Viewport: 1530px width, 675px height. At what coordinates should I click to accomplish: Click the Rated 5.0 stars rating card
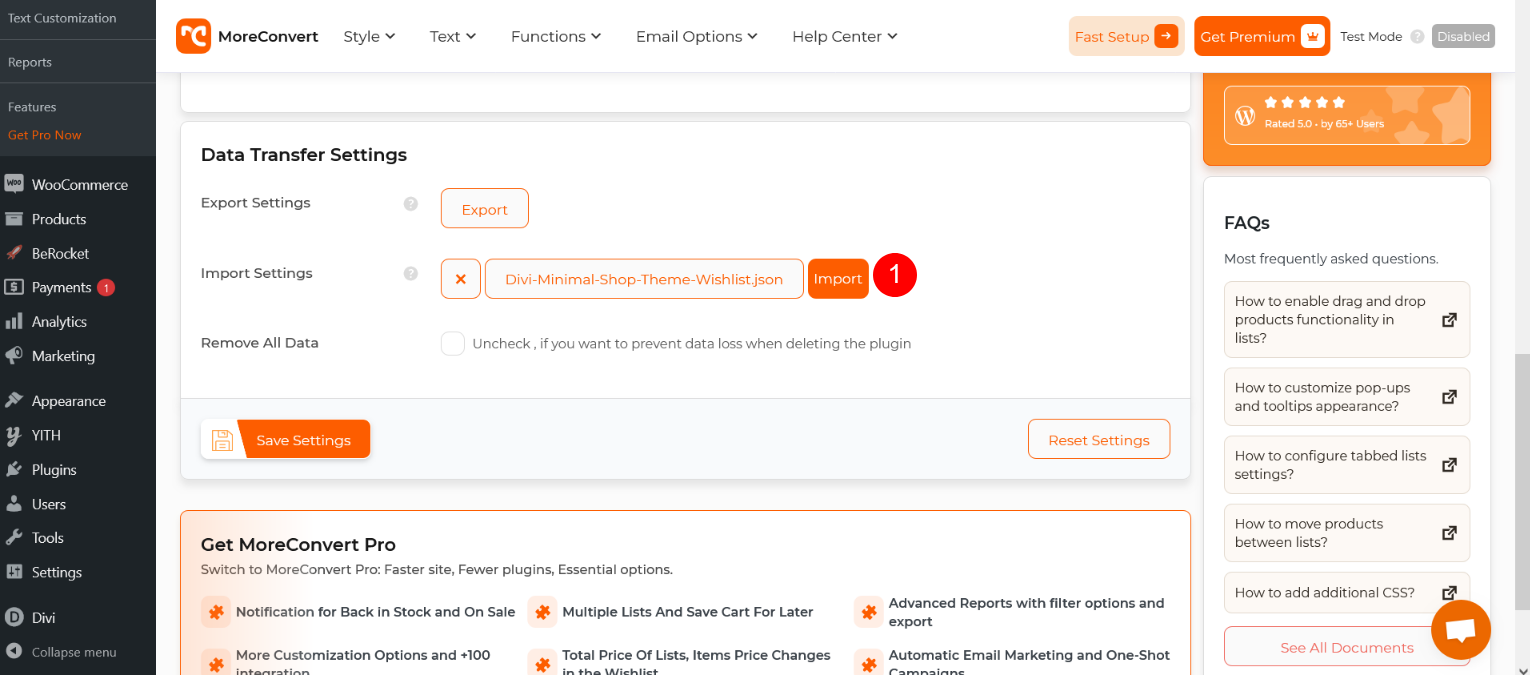coord(1347,115)
